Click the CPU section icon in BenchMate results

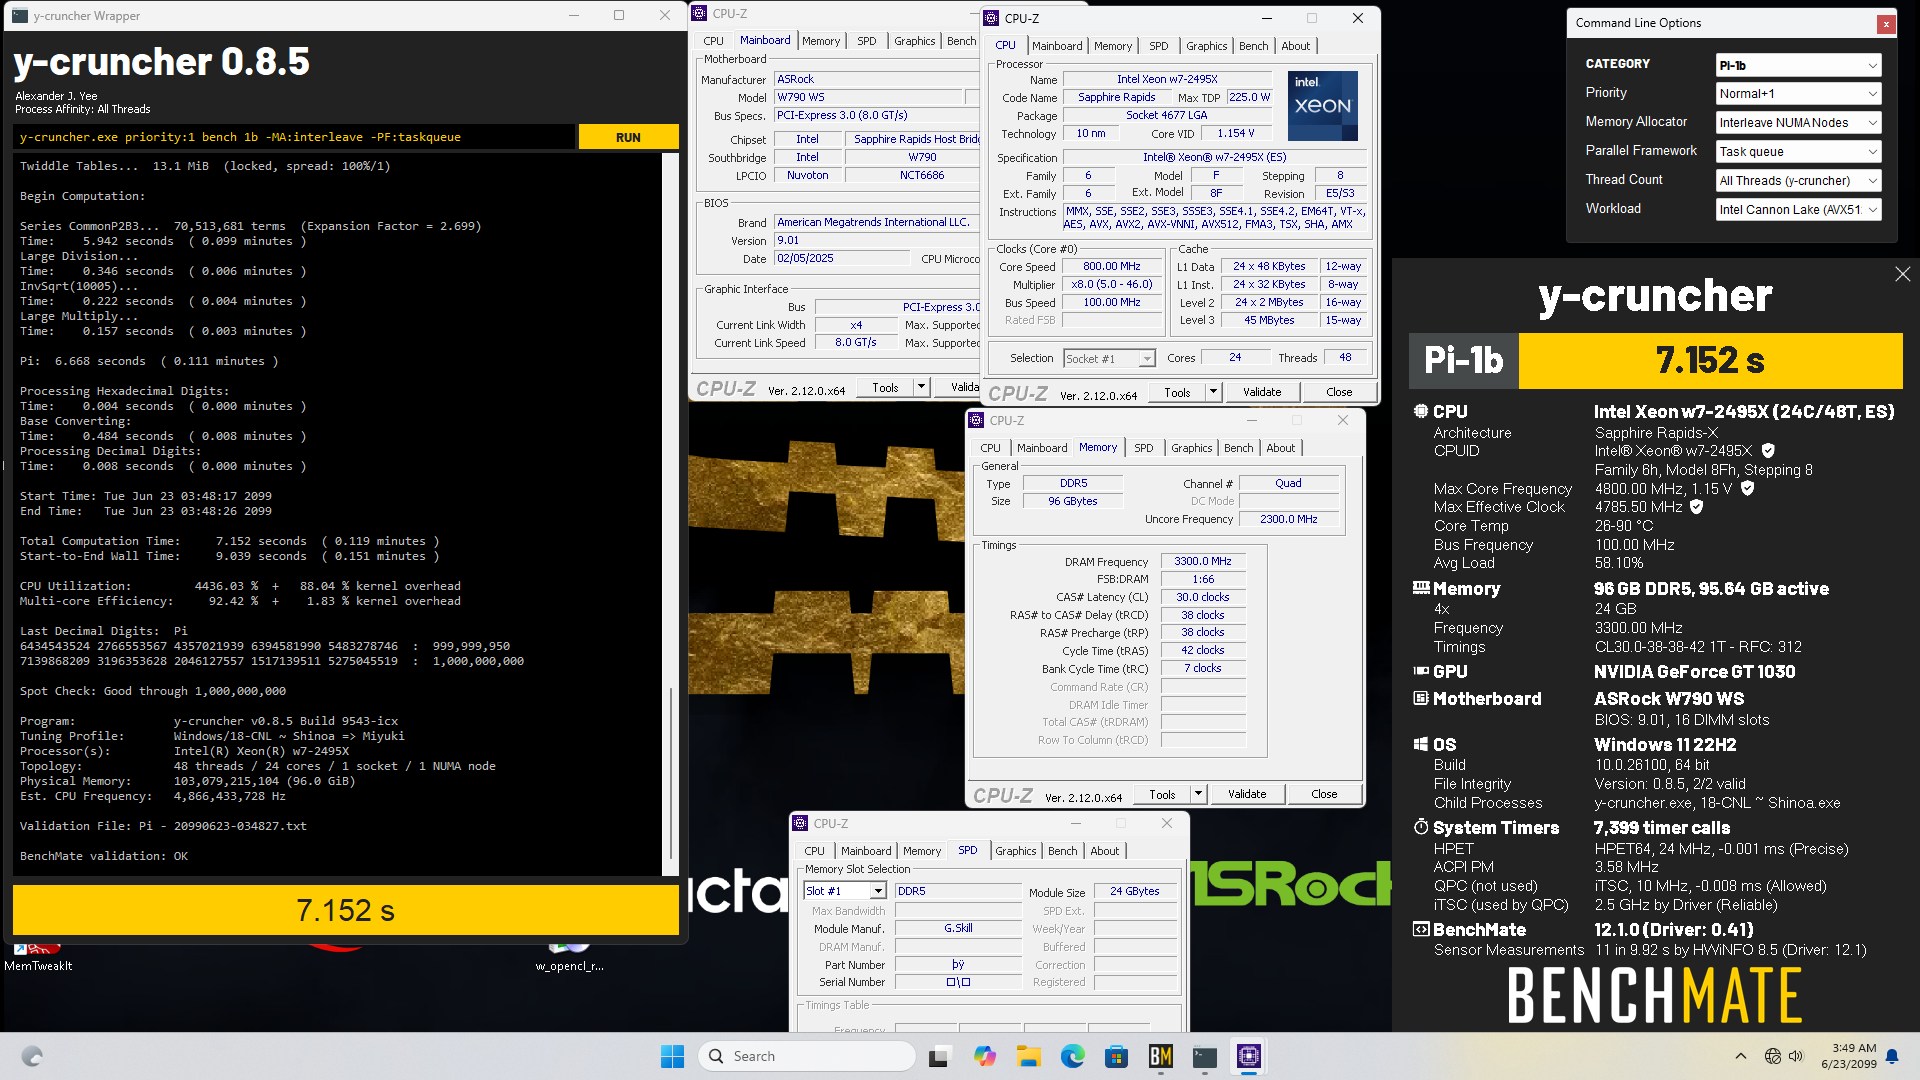pos(1421,411)
